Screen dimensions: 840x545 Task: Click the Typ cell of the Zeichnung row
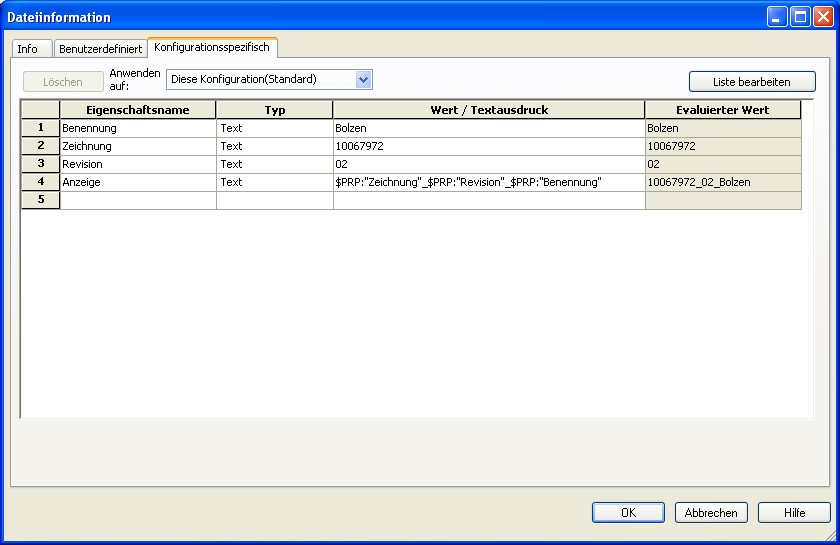[275, 146]
